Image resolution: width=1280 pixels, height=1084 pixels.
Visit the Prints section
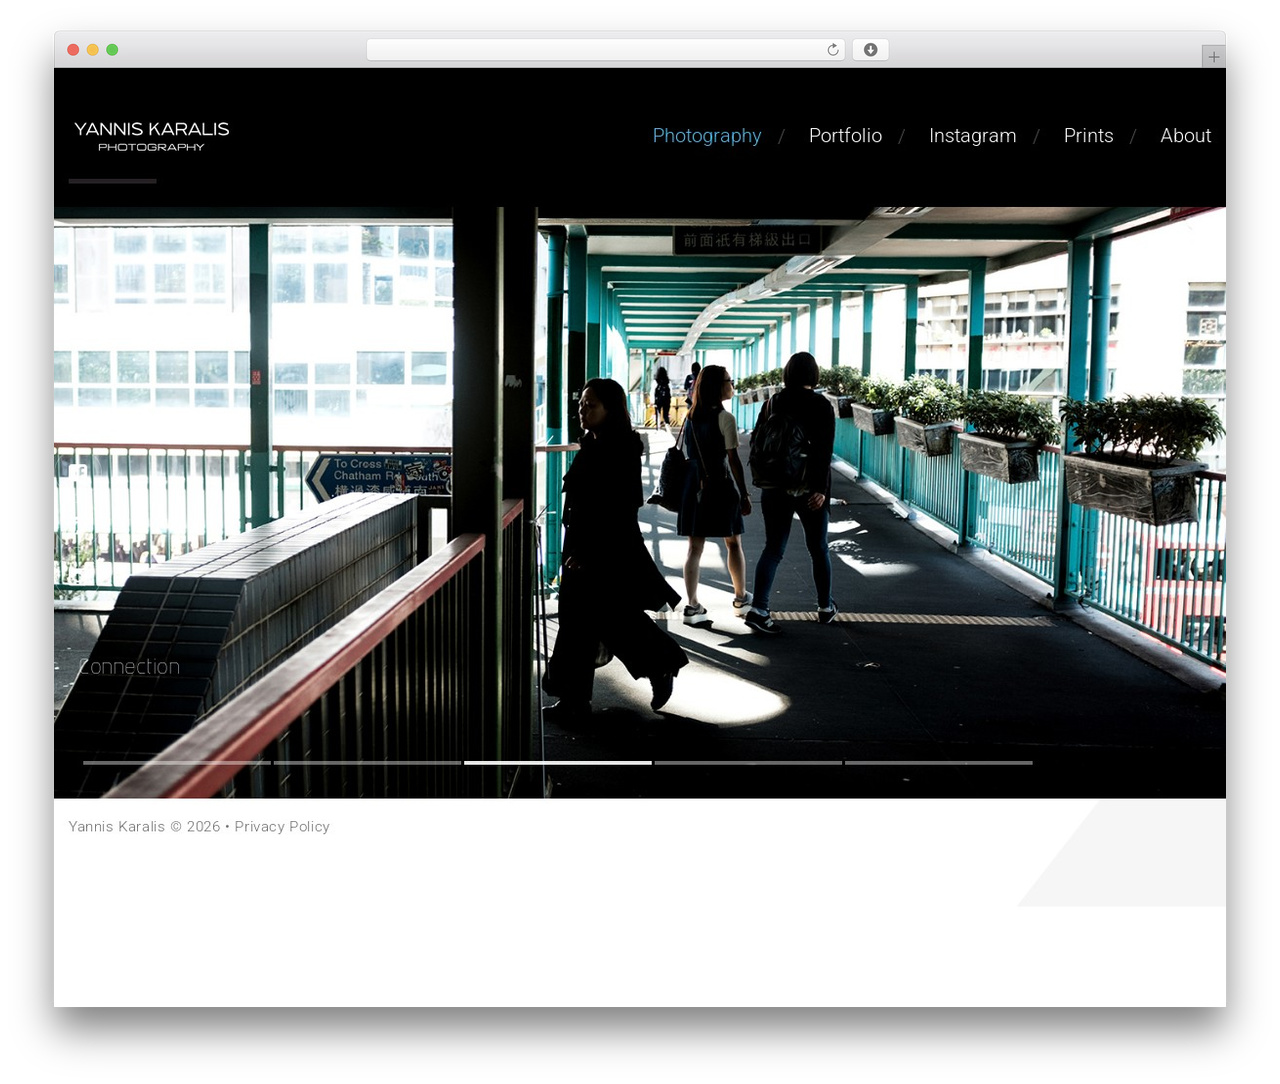pyautogui.click(x=1088, y=135)
